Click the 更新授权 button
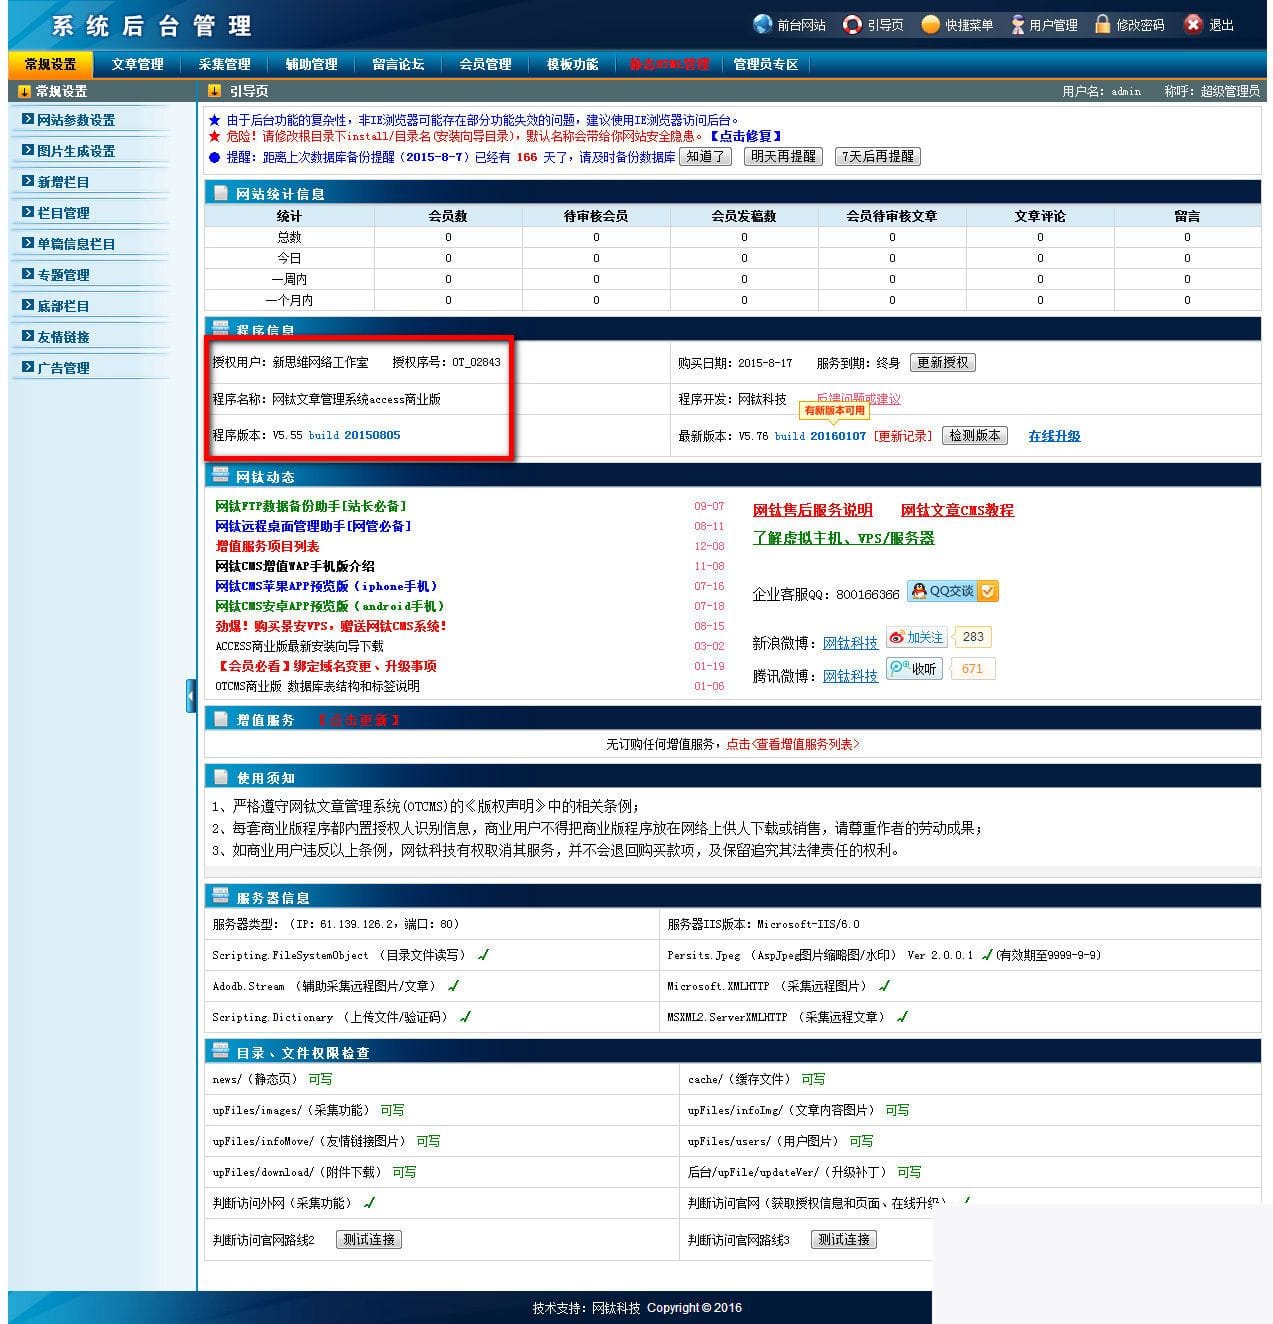 [942, 363]
